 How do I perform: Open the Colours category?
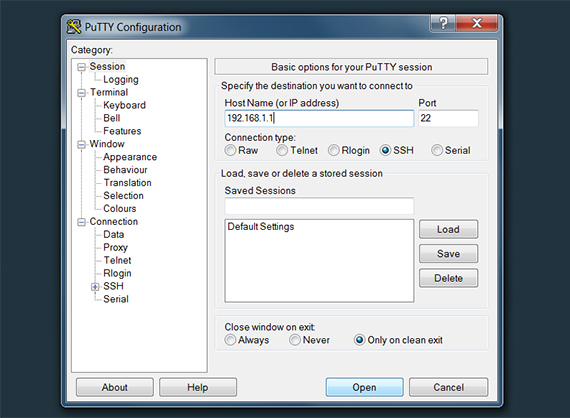pyautogui.click(x=120, y=209)
